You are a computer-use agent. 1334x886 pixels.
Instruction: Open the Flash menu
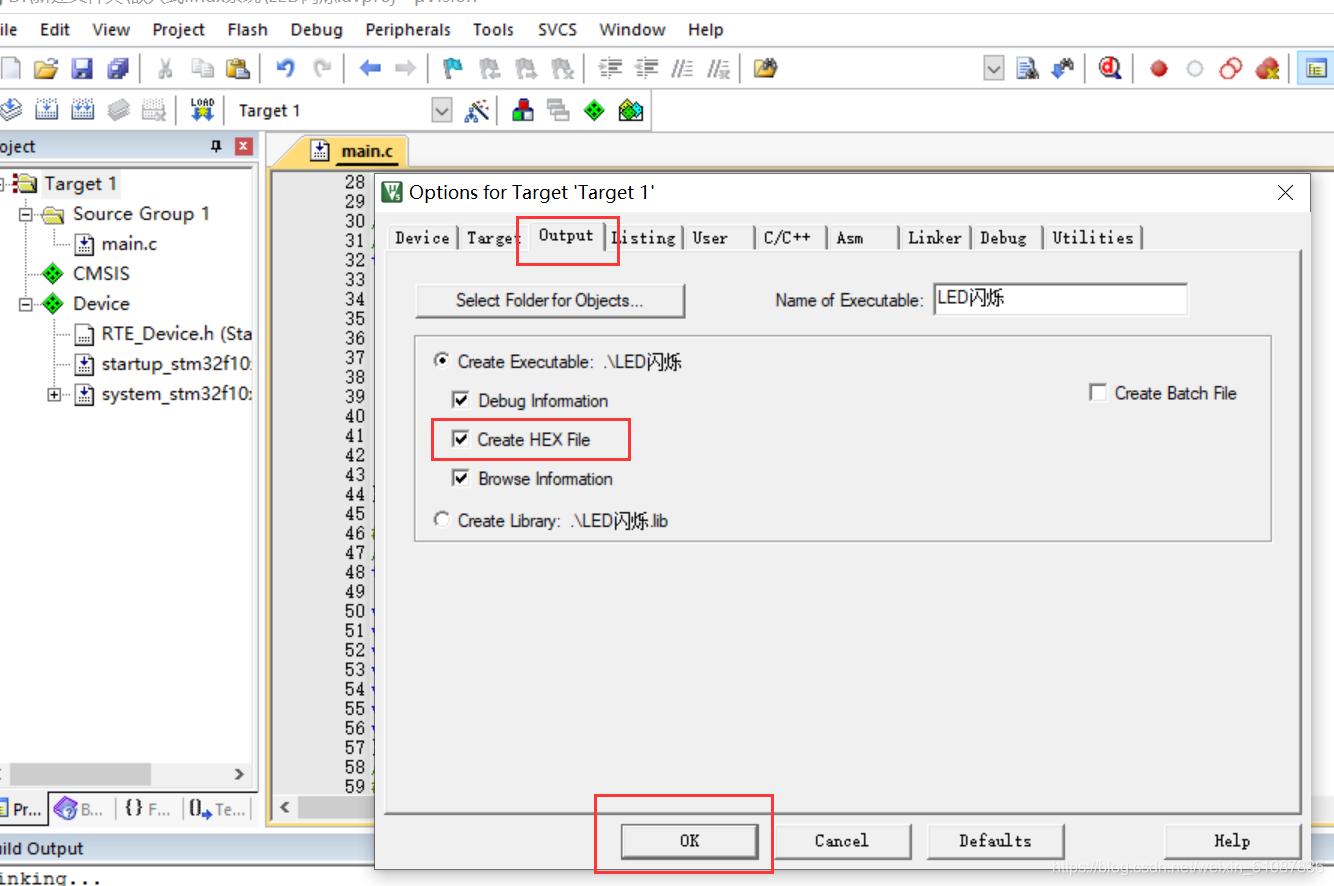pos(247,29)
